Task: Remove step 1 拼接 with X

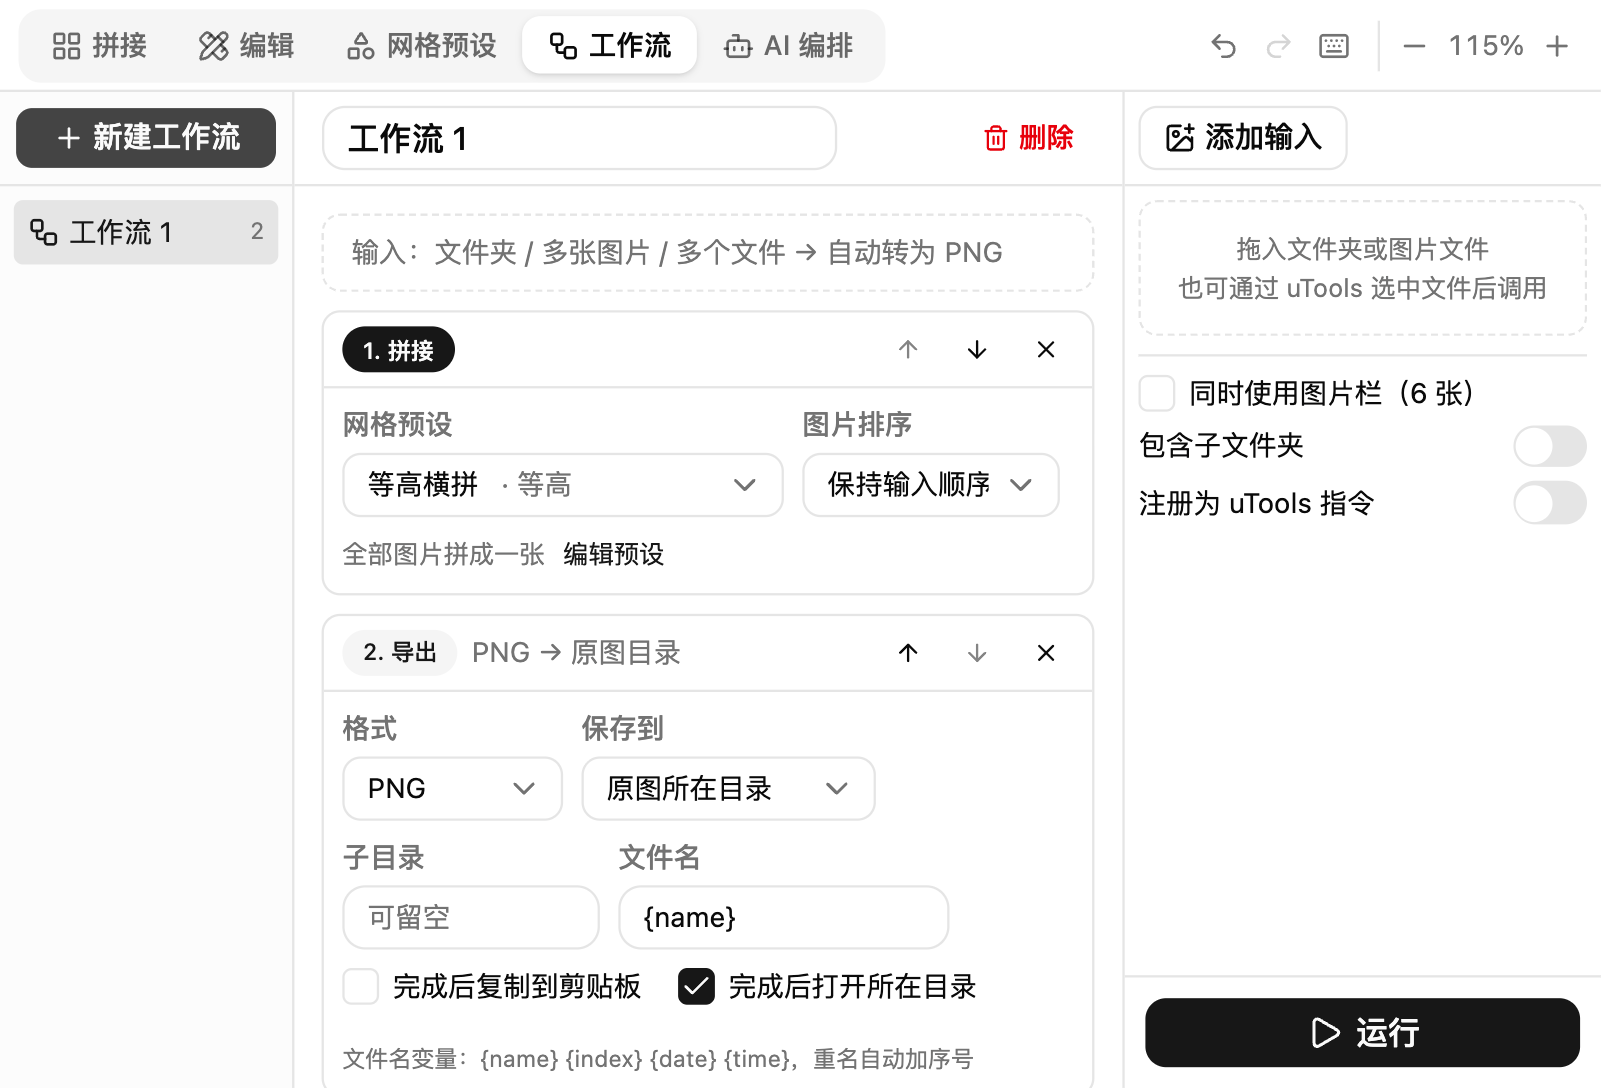Action: click(x=1046, y=349)
